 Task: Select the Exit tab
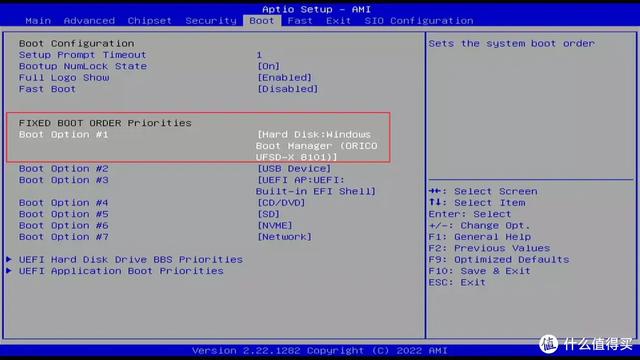[338, 20]
